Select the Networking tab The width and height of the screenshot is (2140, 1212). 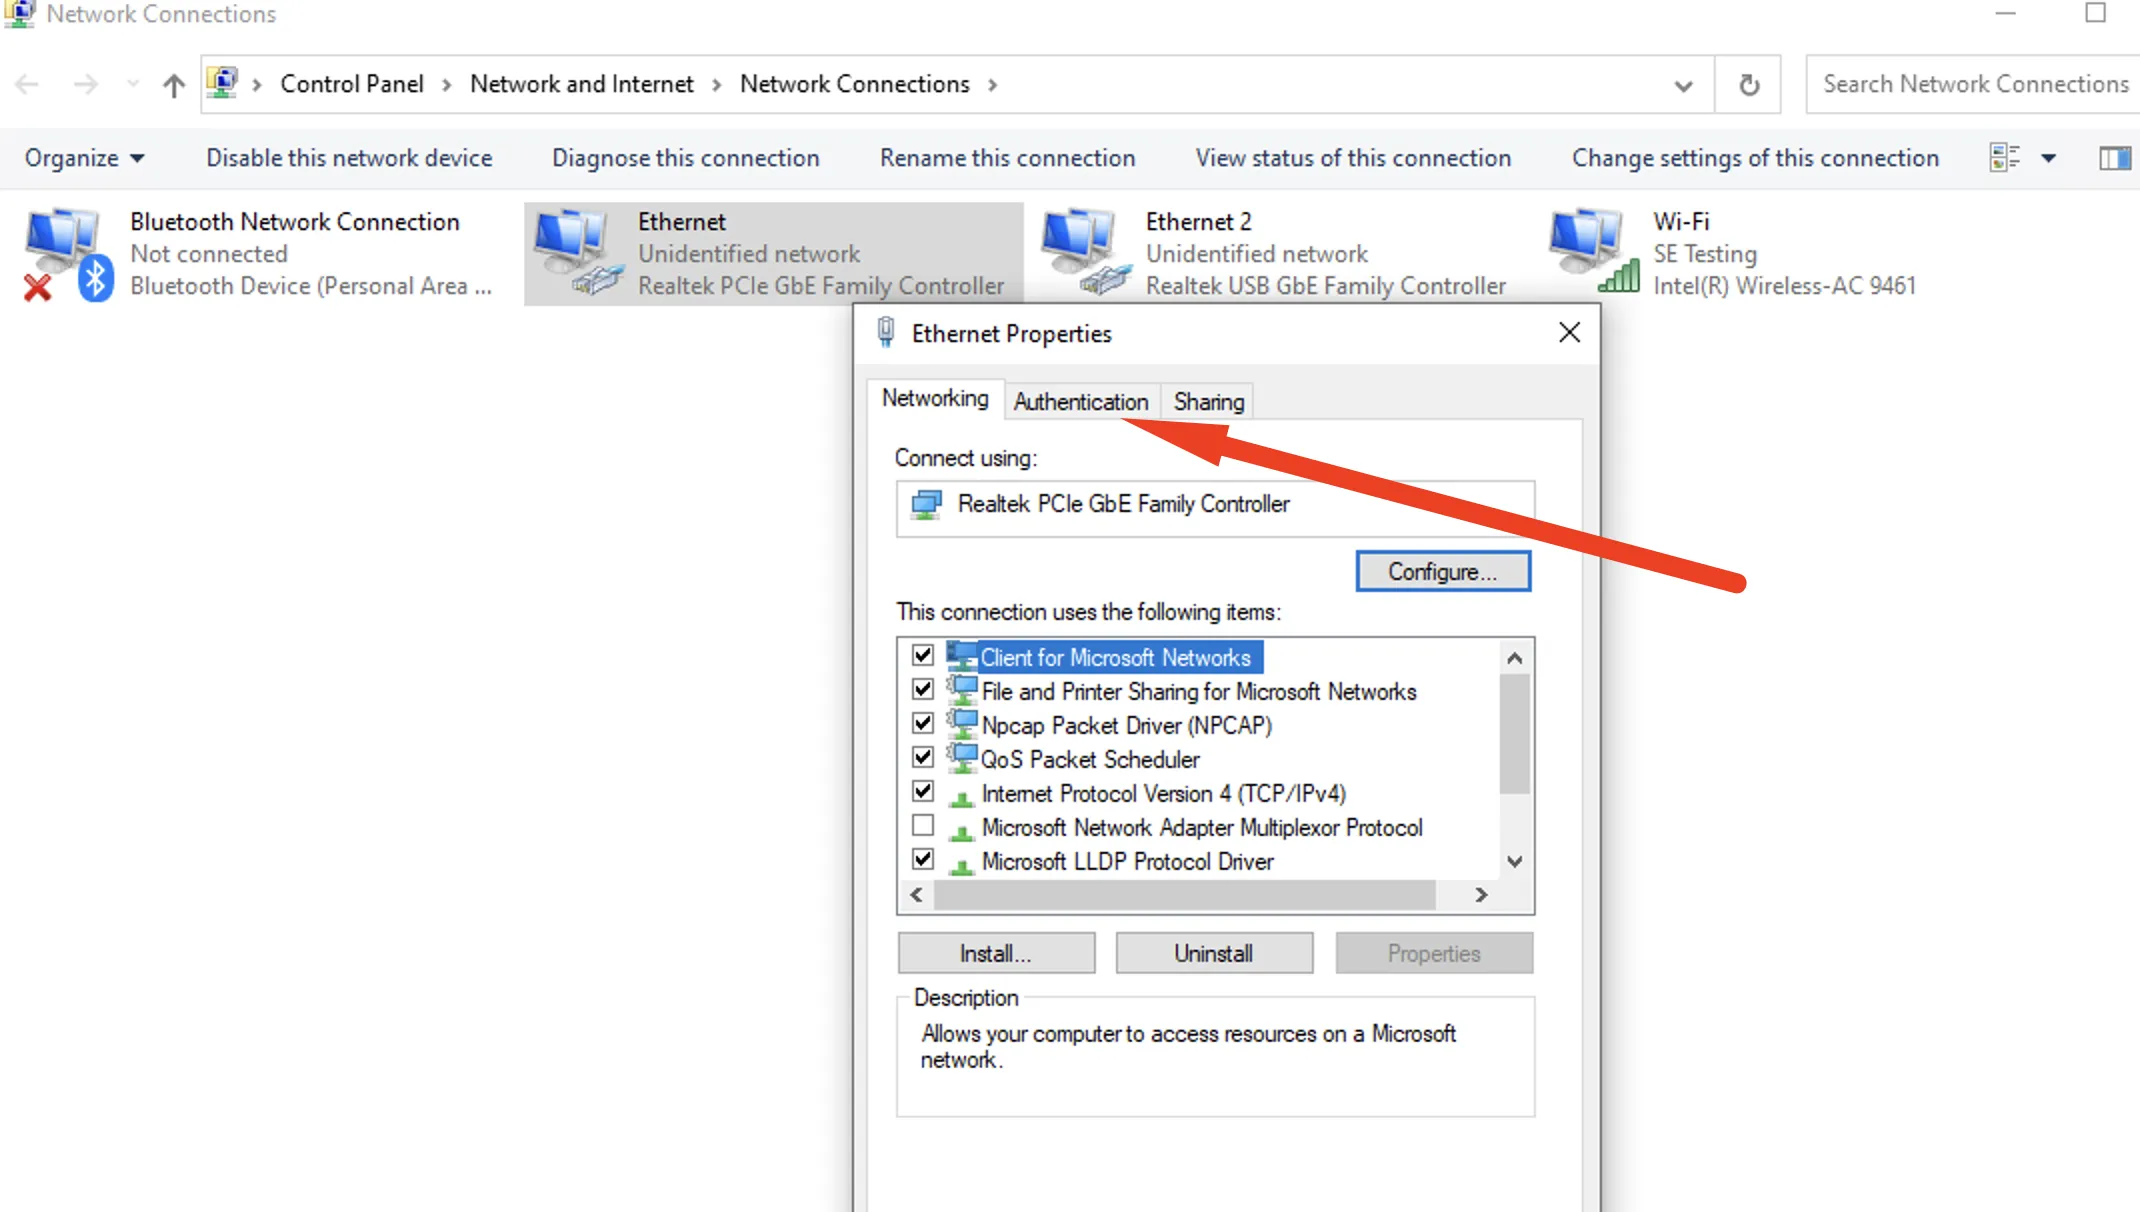tap(935, 399)
